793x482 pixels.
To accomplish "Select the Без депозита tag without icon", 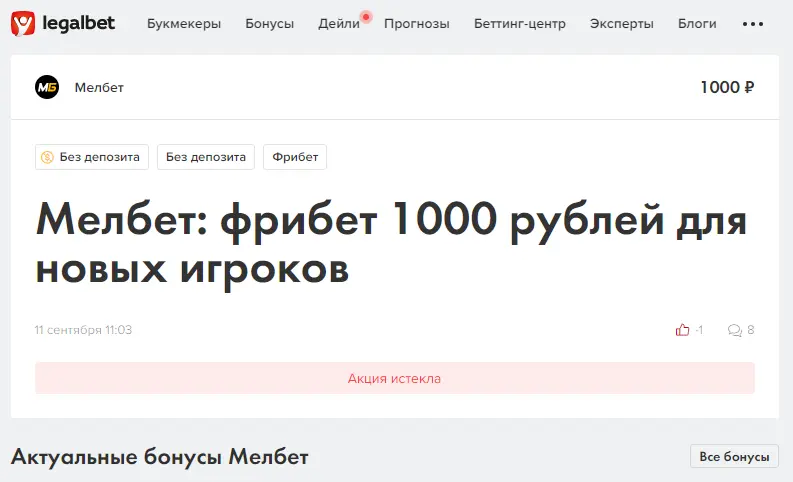I will point(206,157).
